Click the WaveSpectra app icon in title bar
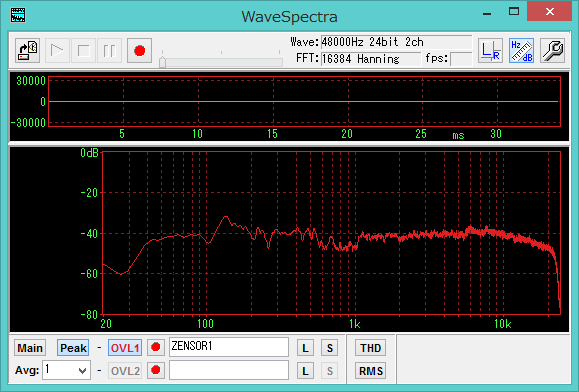This screenshot has width=579, height=392. pyautogui.click(x=18, y=15)
